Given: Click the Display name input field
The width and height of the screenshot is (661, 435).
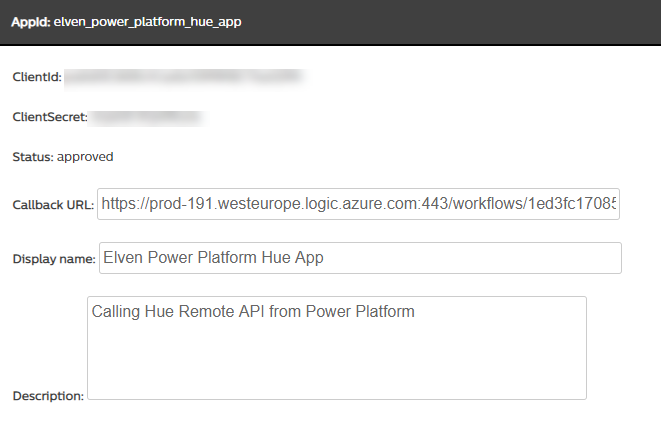Looking at the screenshot, I should 360,258.
